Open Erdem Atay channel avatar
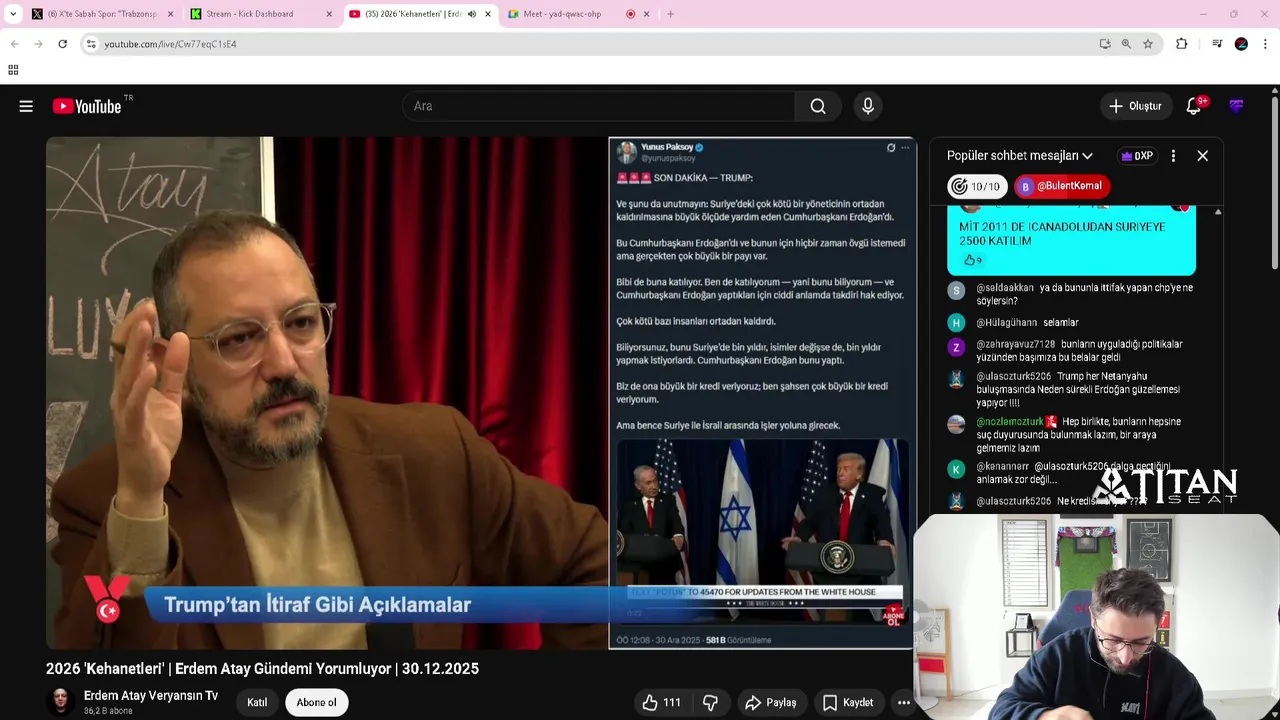Screen dimensions: 1280x720 point(60,702)
